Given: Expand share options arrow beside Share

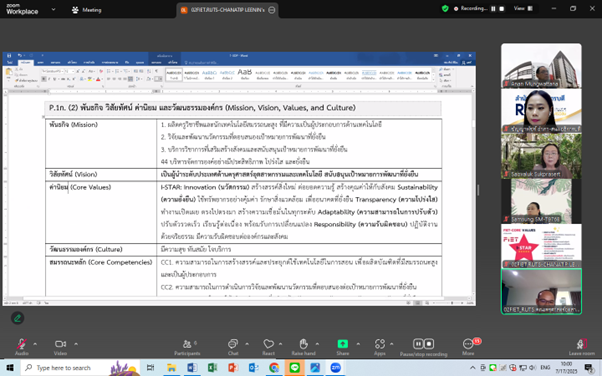Looking at the screenshot, I should point(358,344).
